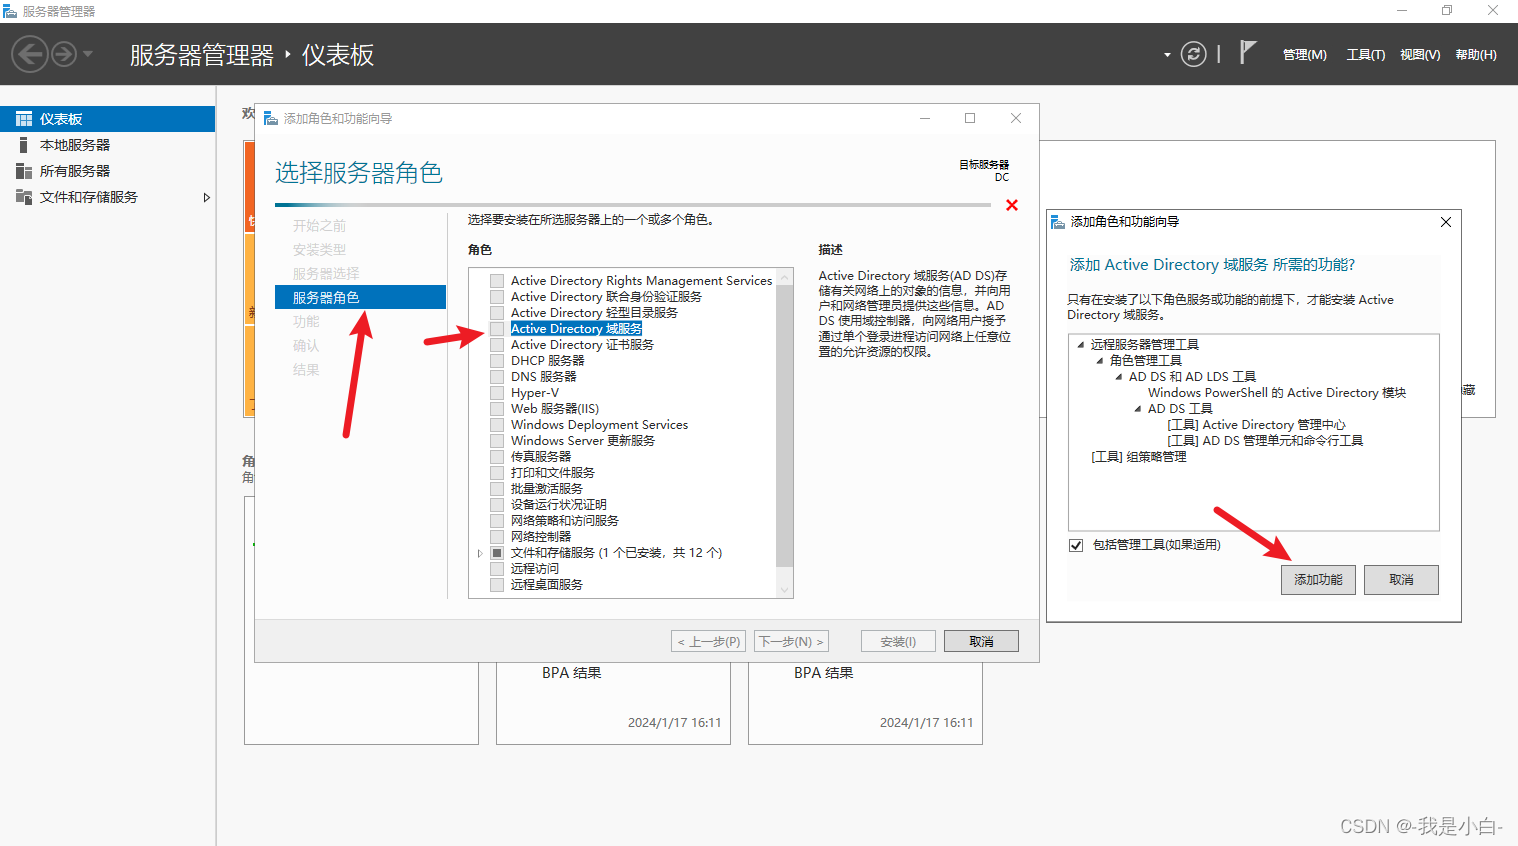Expand 文件和存储服务 role in roles list
Viewport: 1518px width, 846px height.
[x=480, y=553]
